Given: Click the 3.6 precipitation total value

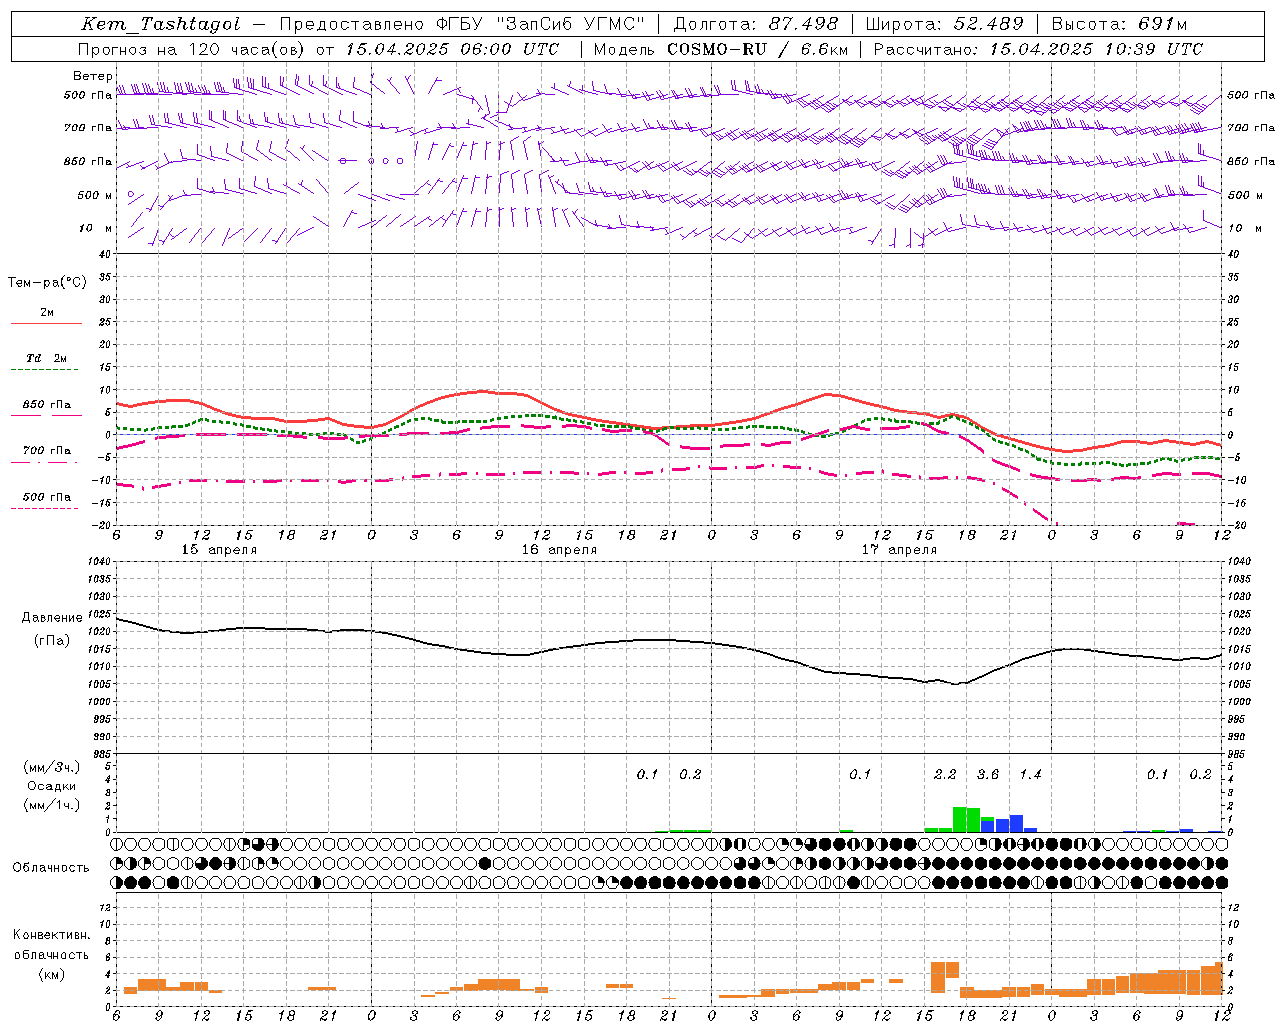Looking at the screenshot, I should [988, 775].
